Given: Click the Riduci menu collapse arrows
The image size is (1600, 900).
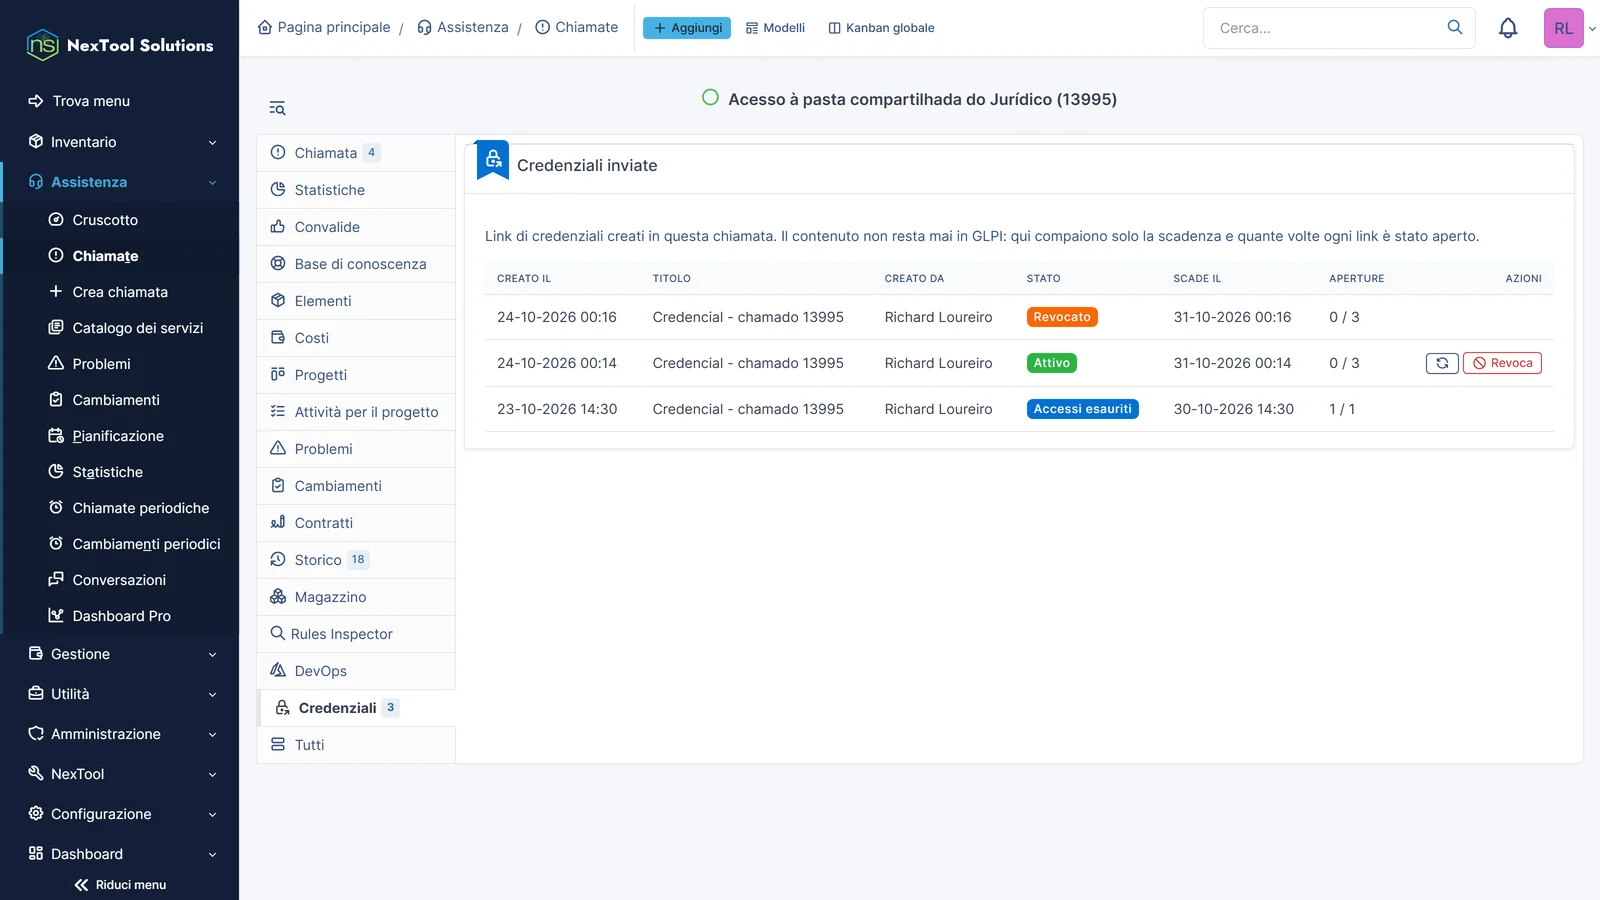Looking at the screenshot, I should coord(82,885).
